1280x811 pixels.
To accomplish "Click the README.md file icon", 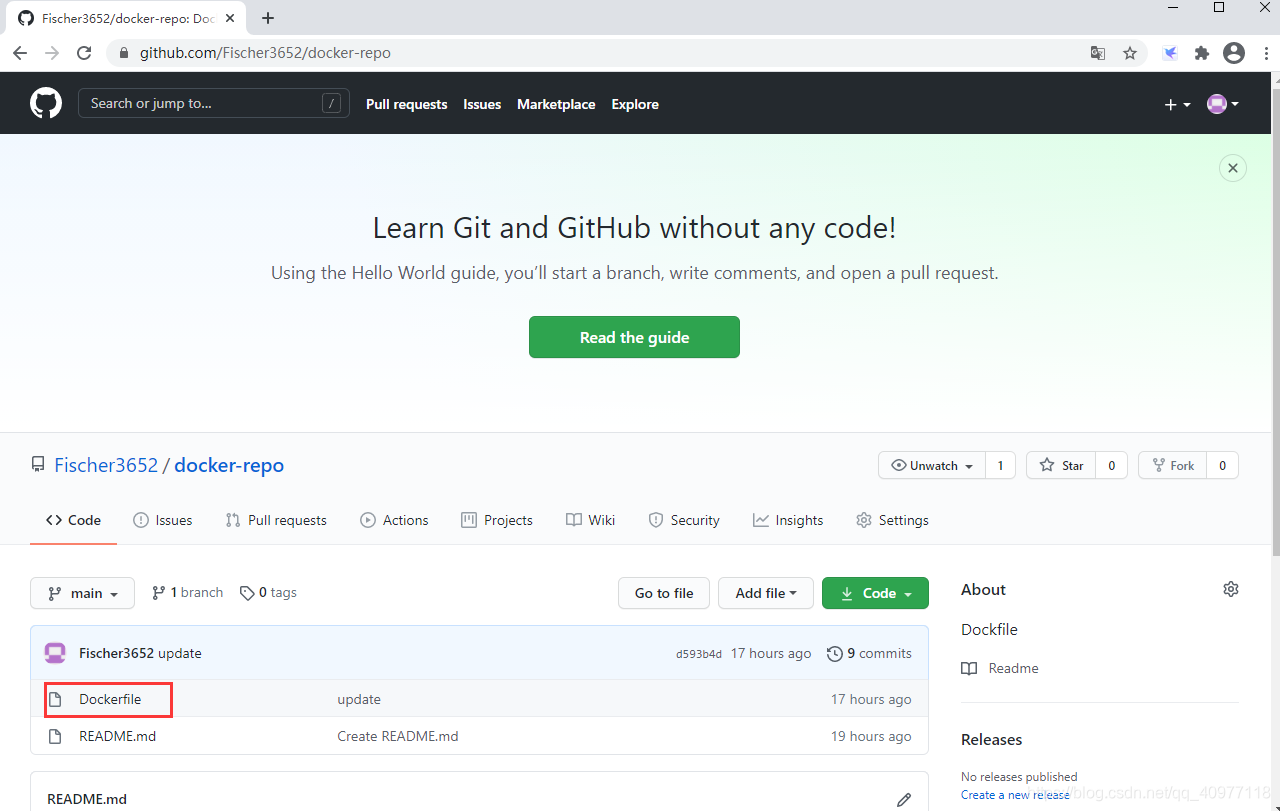I will coord(56,736).
